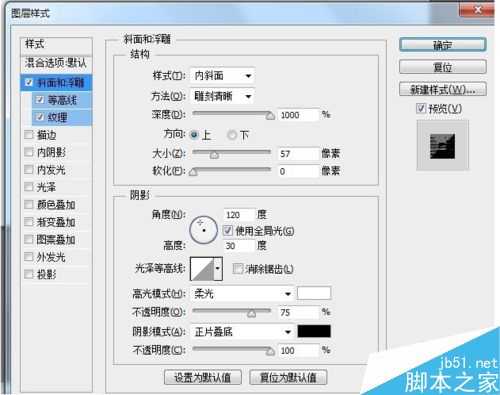Image resolution: width=500 pixels, height=395 pixels.
Task: Click the 新建样式(W)... button
Action: pos(442,89)
